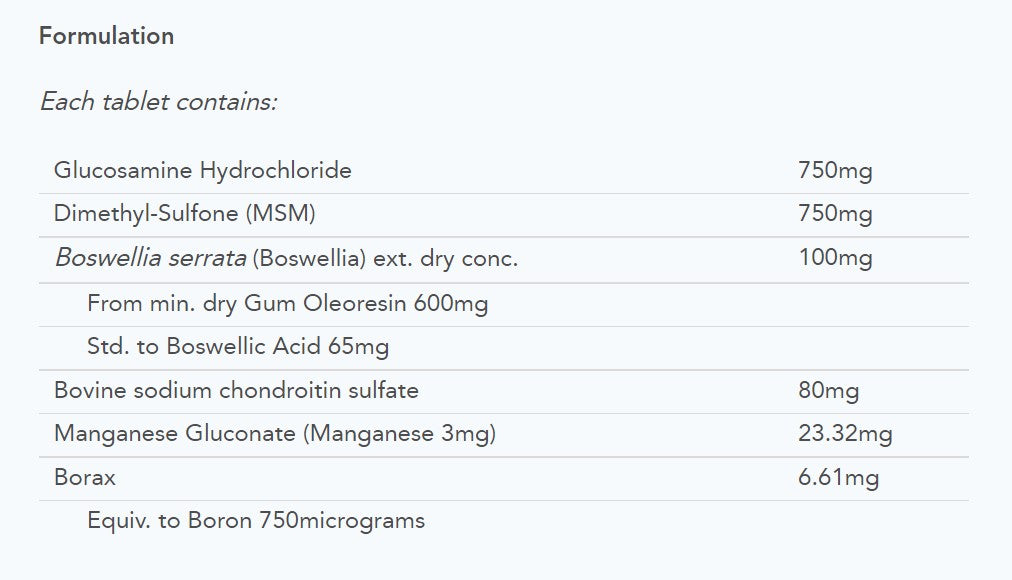Click the 80mg chondroitin amount
This screenshot has height=580, width=1012.
pos(828,390)
